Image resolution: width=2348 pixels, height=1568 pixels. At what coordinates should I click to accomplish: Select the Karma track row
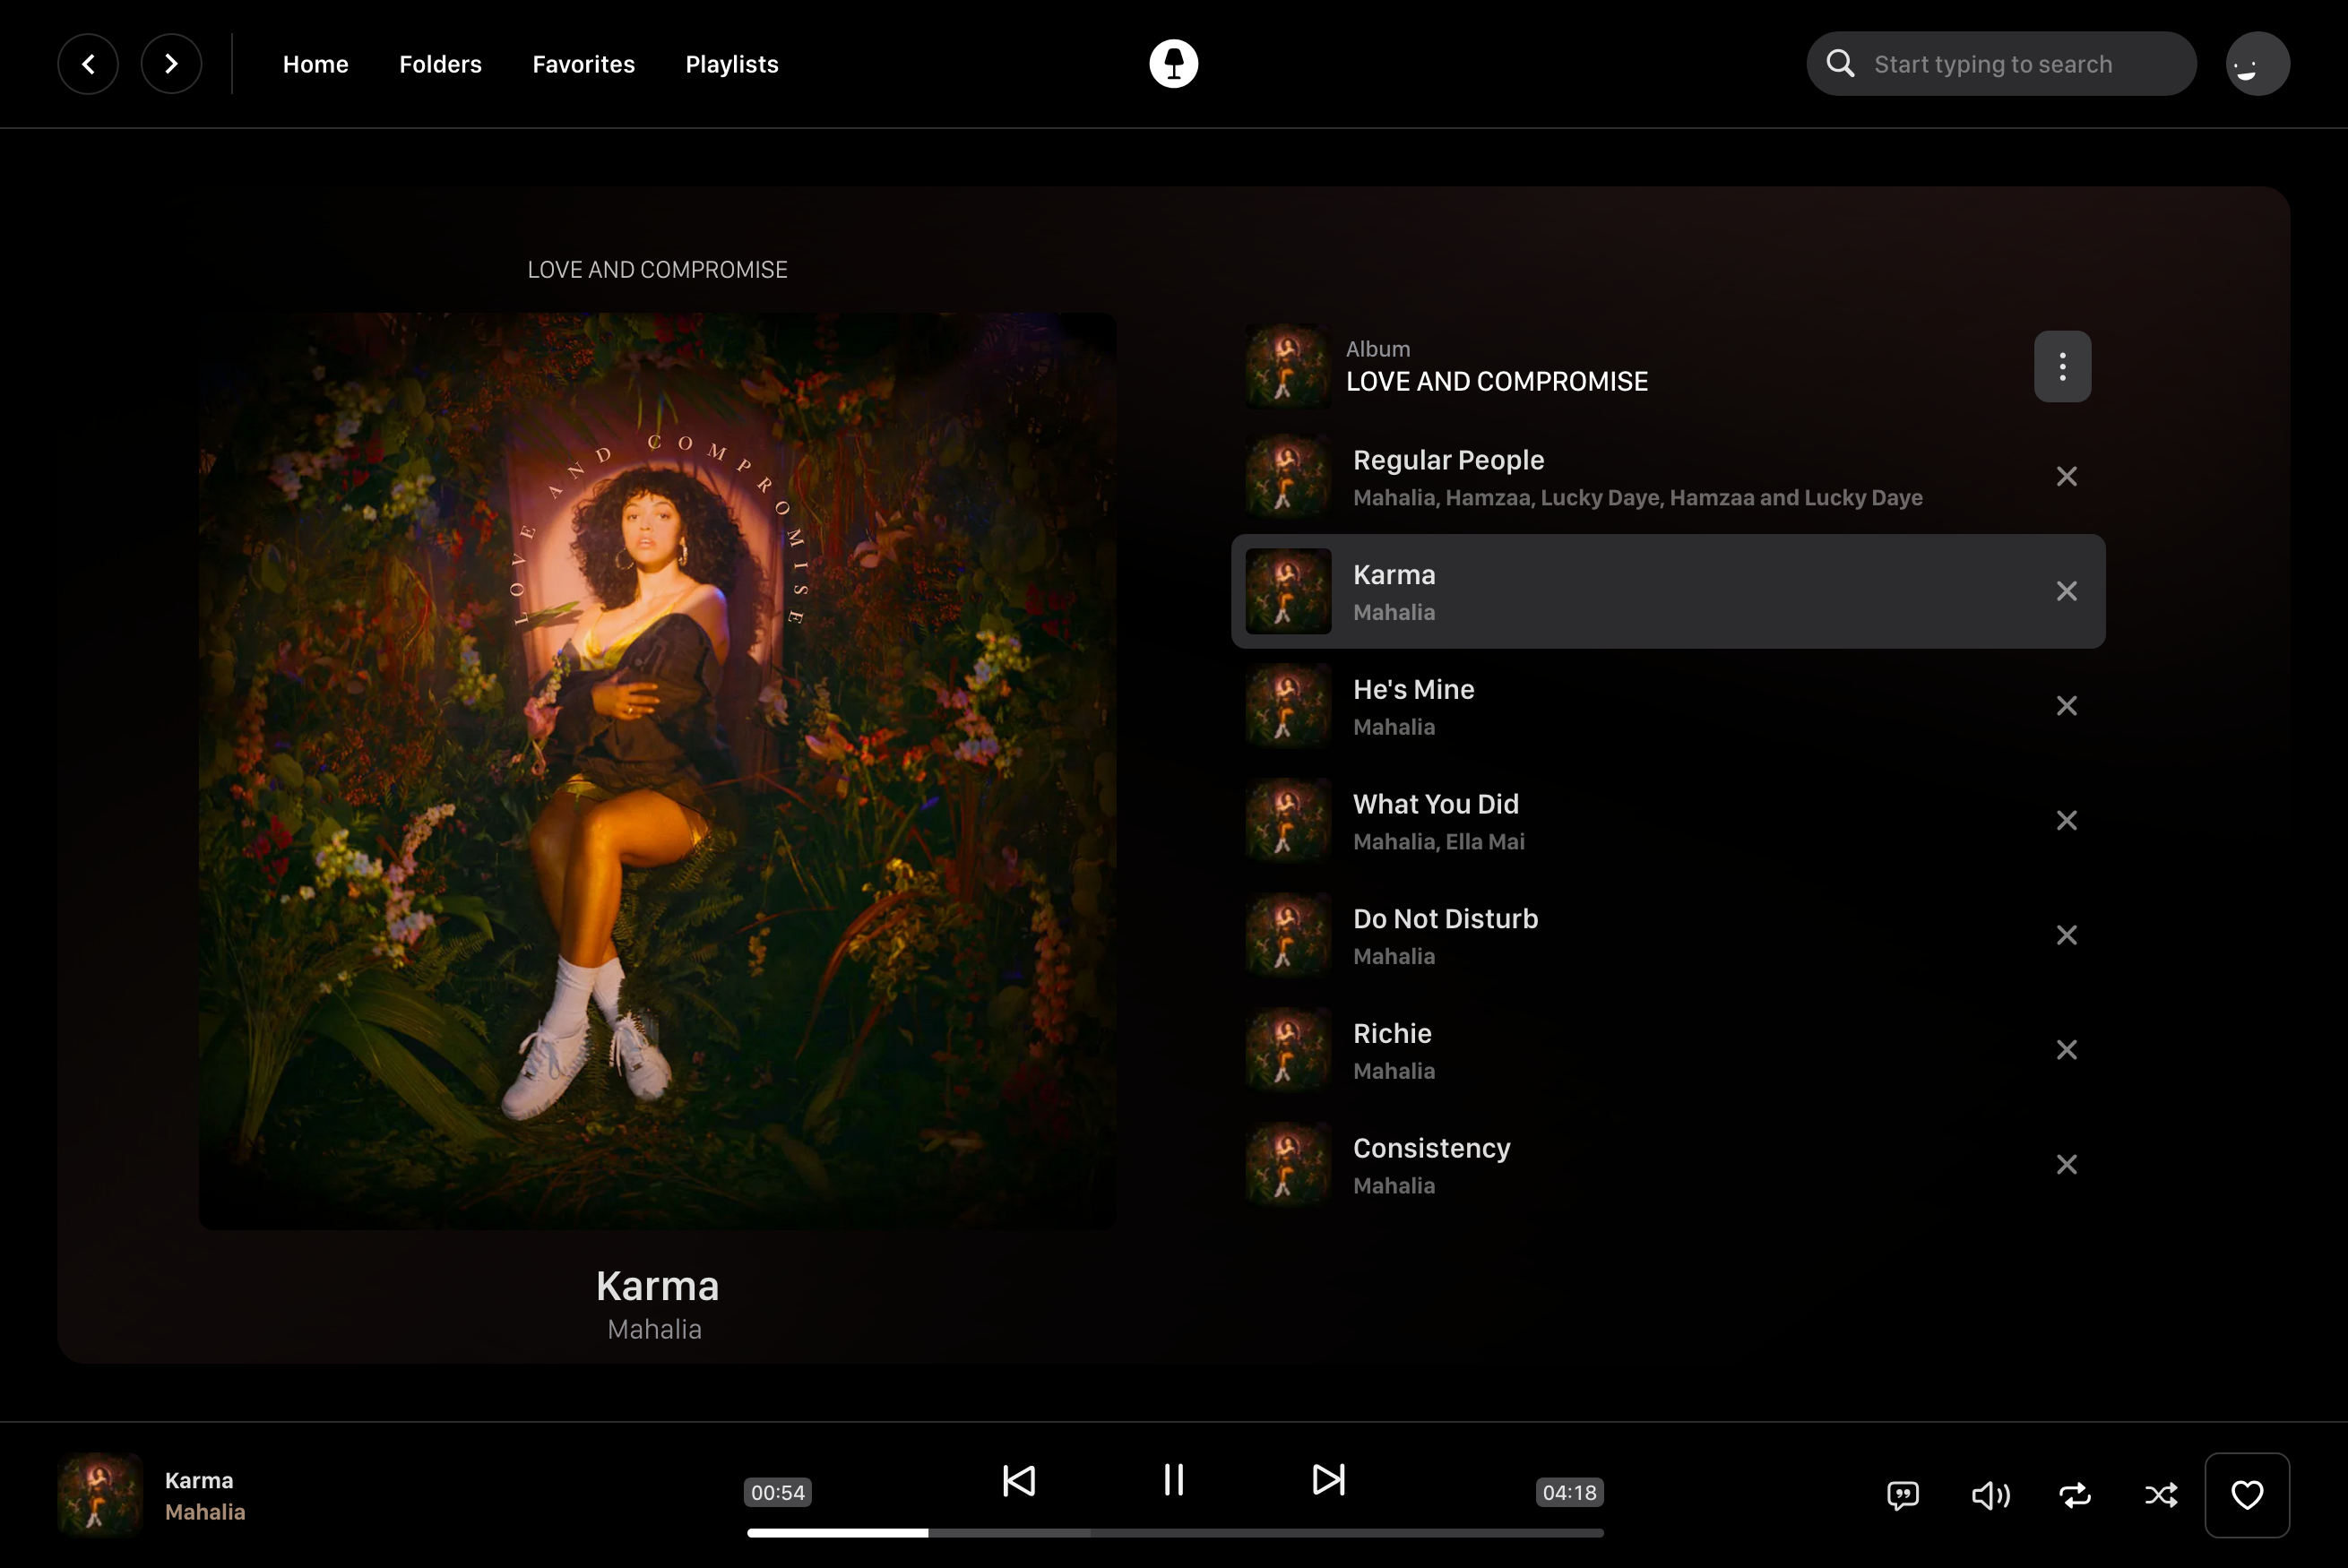pos(1668,591)
